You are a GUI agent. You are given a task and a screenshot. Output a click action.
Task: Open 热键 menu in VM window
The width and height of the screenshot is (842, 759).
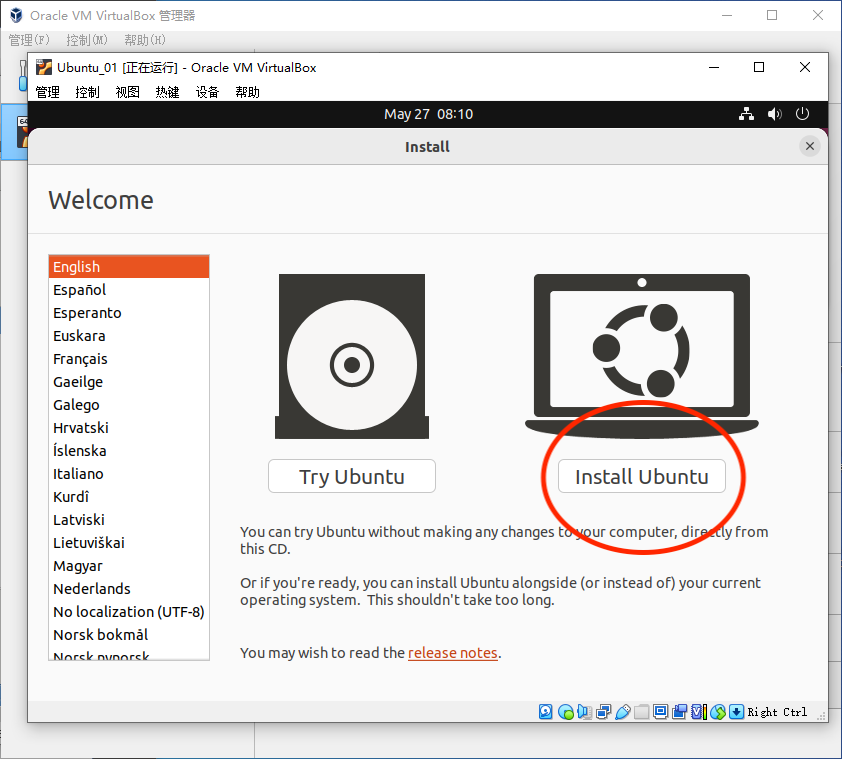[x=168, y=92]
